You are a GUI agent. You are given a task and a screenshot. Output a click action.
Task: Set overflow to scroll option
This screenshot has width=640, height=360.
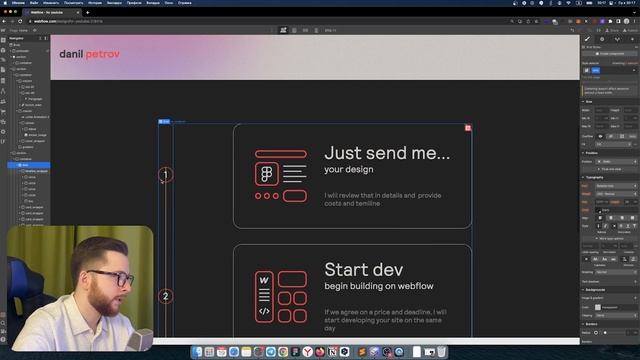[622, 136]
